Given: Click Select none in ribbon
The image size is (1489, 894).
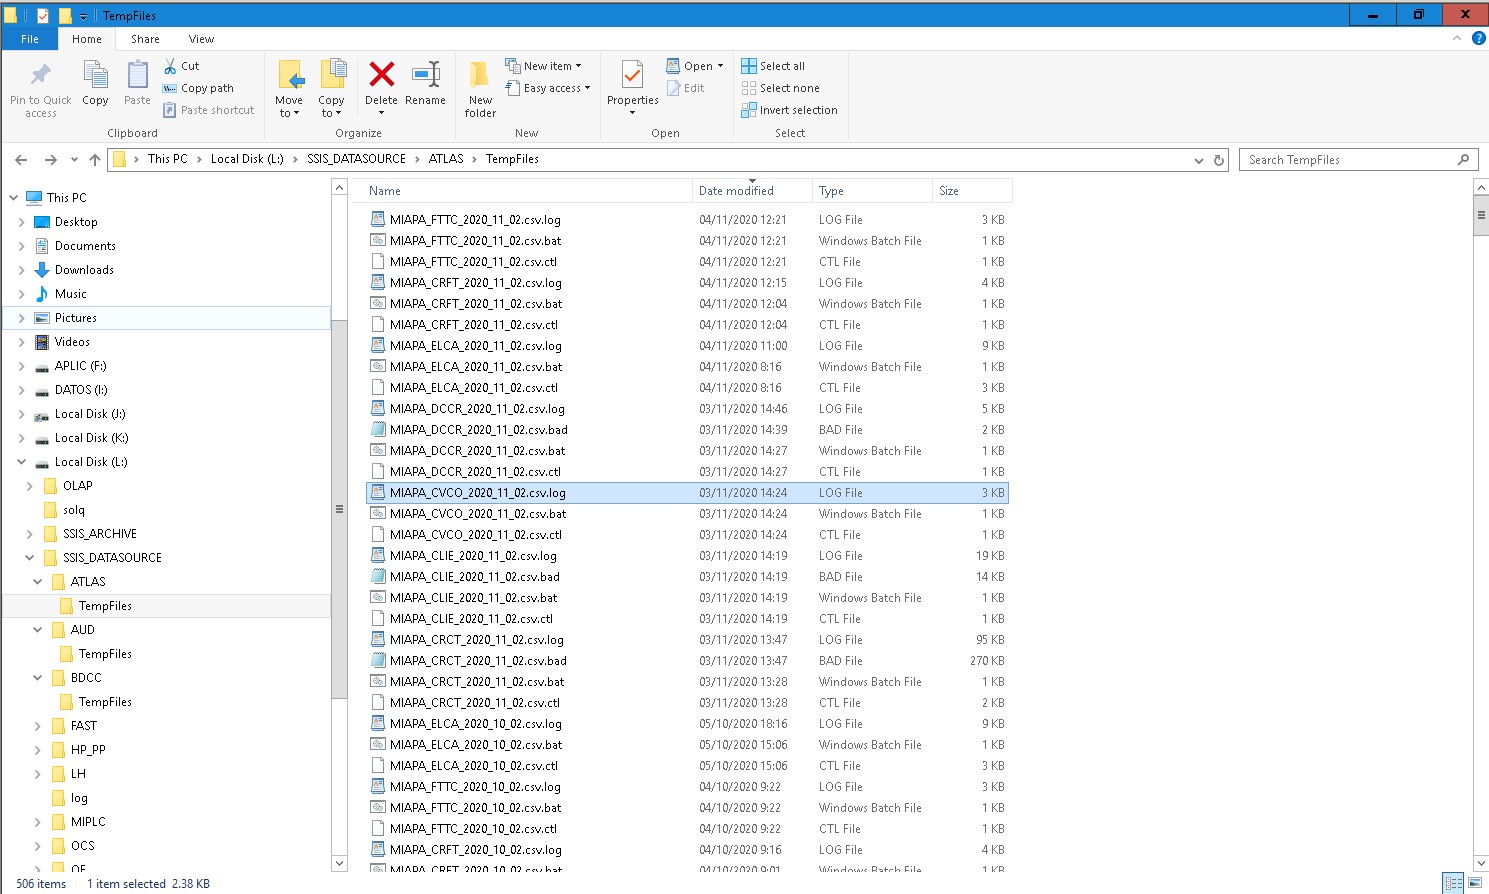Looking at the screenshot, I should (x=780, y=88).
